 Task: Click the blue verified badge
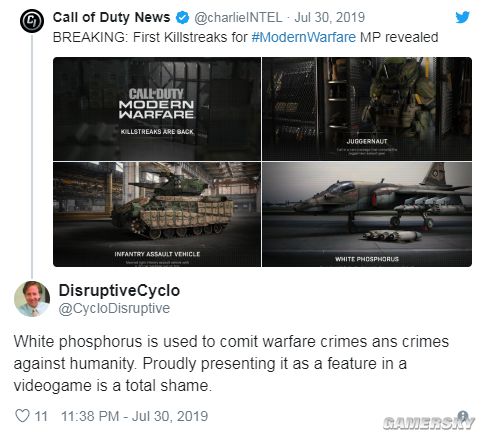click(182, 18)
